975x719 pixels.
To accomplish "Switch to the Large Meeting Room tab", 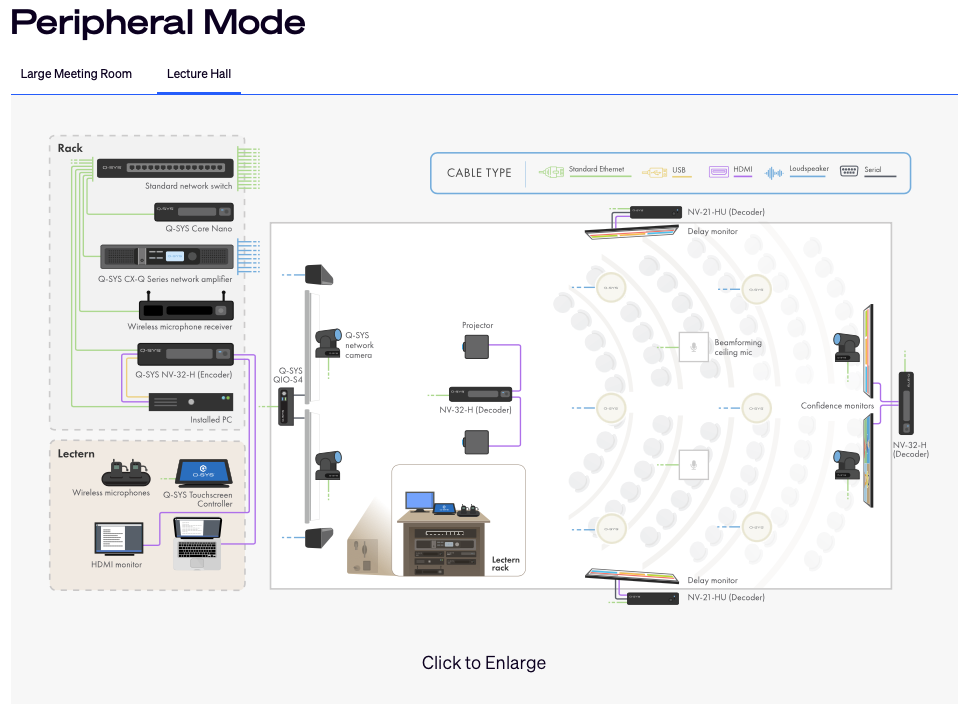I will pyautogui.click(x=76, y=74).
